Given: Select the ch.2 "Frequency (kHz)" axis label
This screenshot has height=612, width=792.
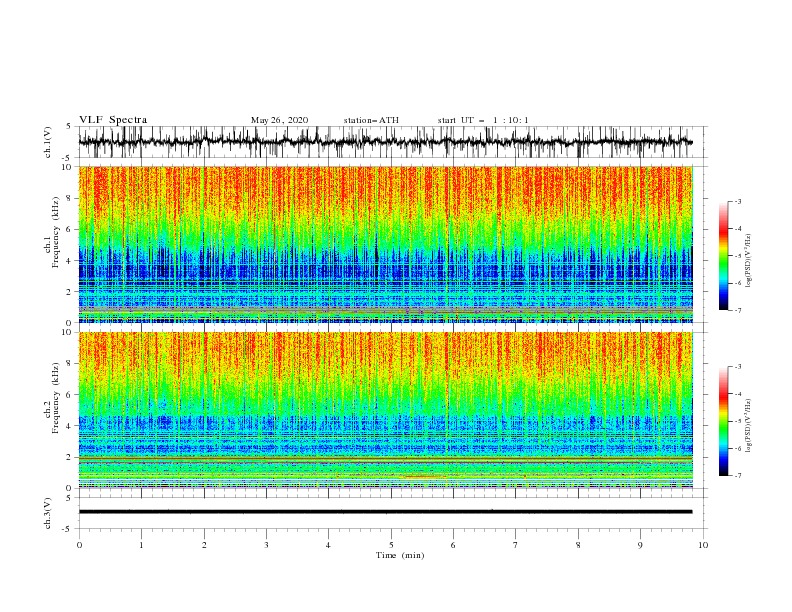Looking at the screenshot, I should tap(56, 398).
